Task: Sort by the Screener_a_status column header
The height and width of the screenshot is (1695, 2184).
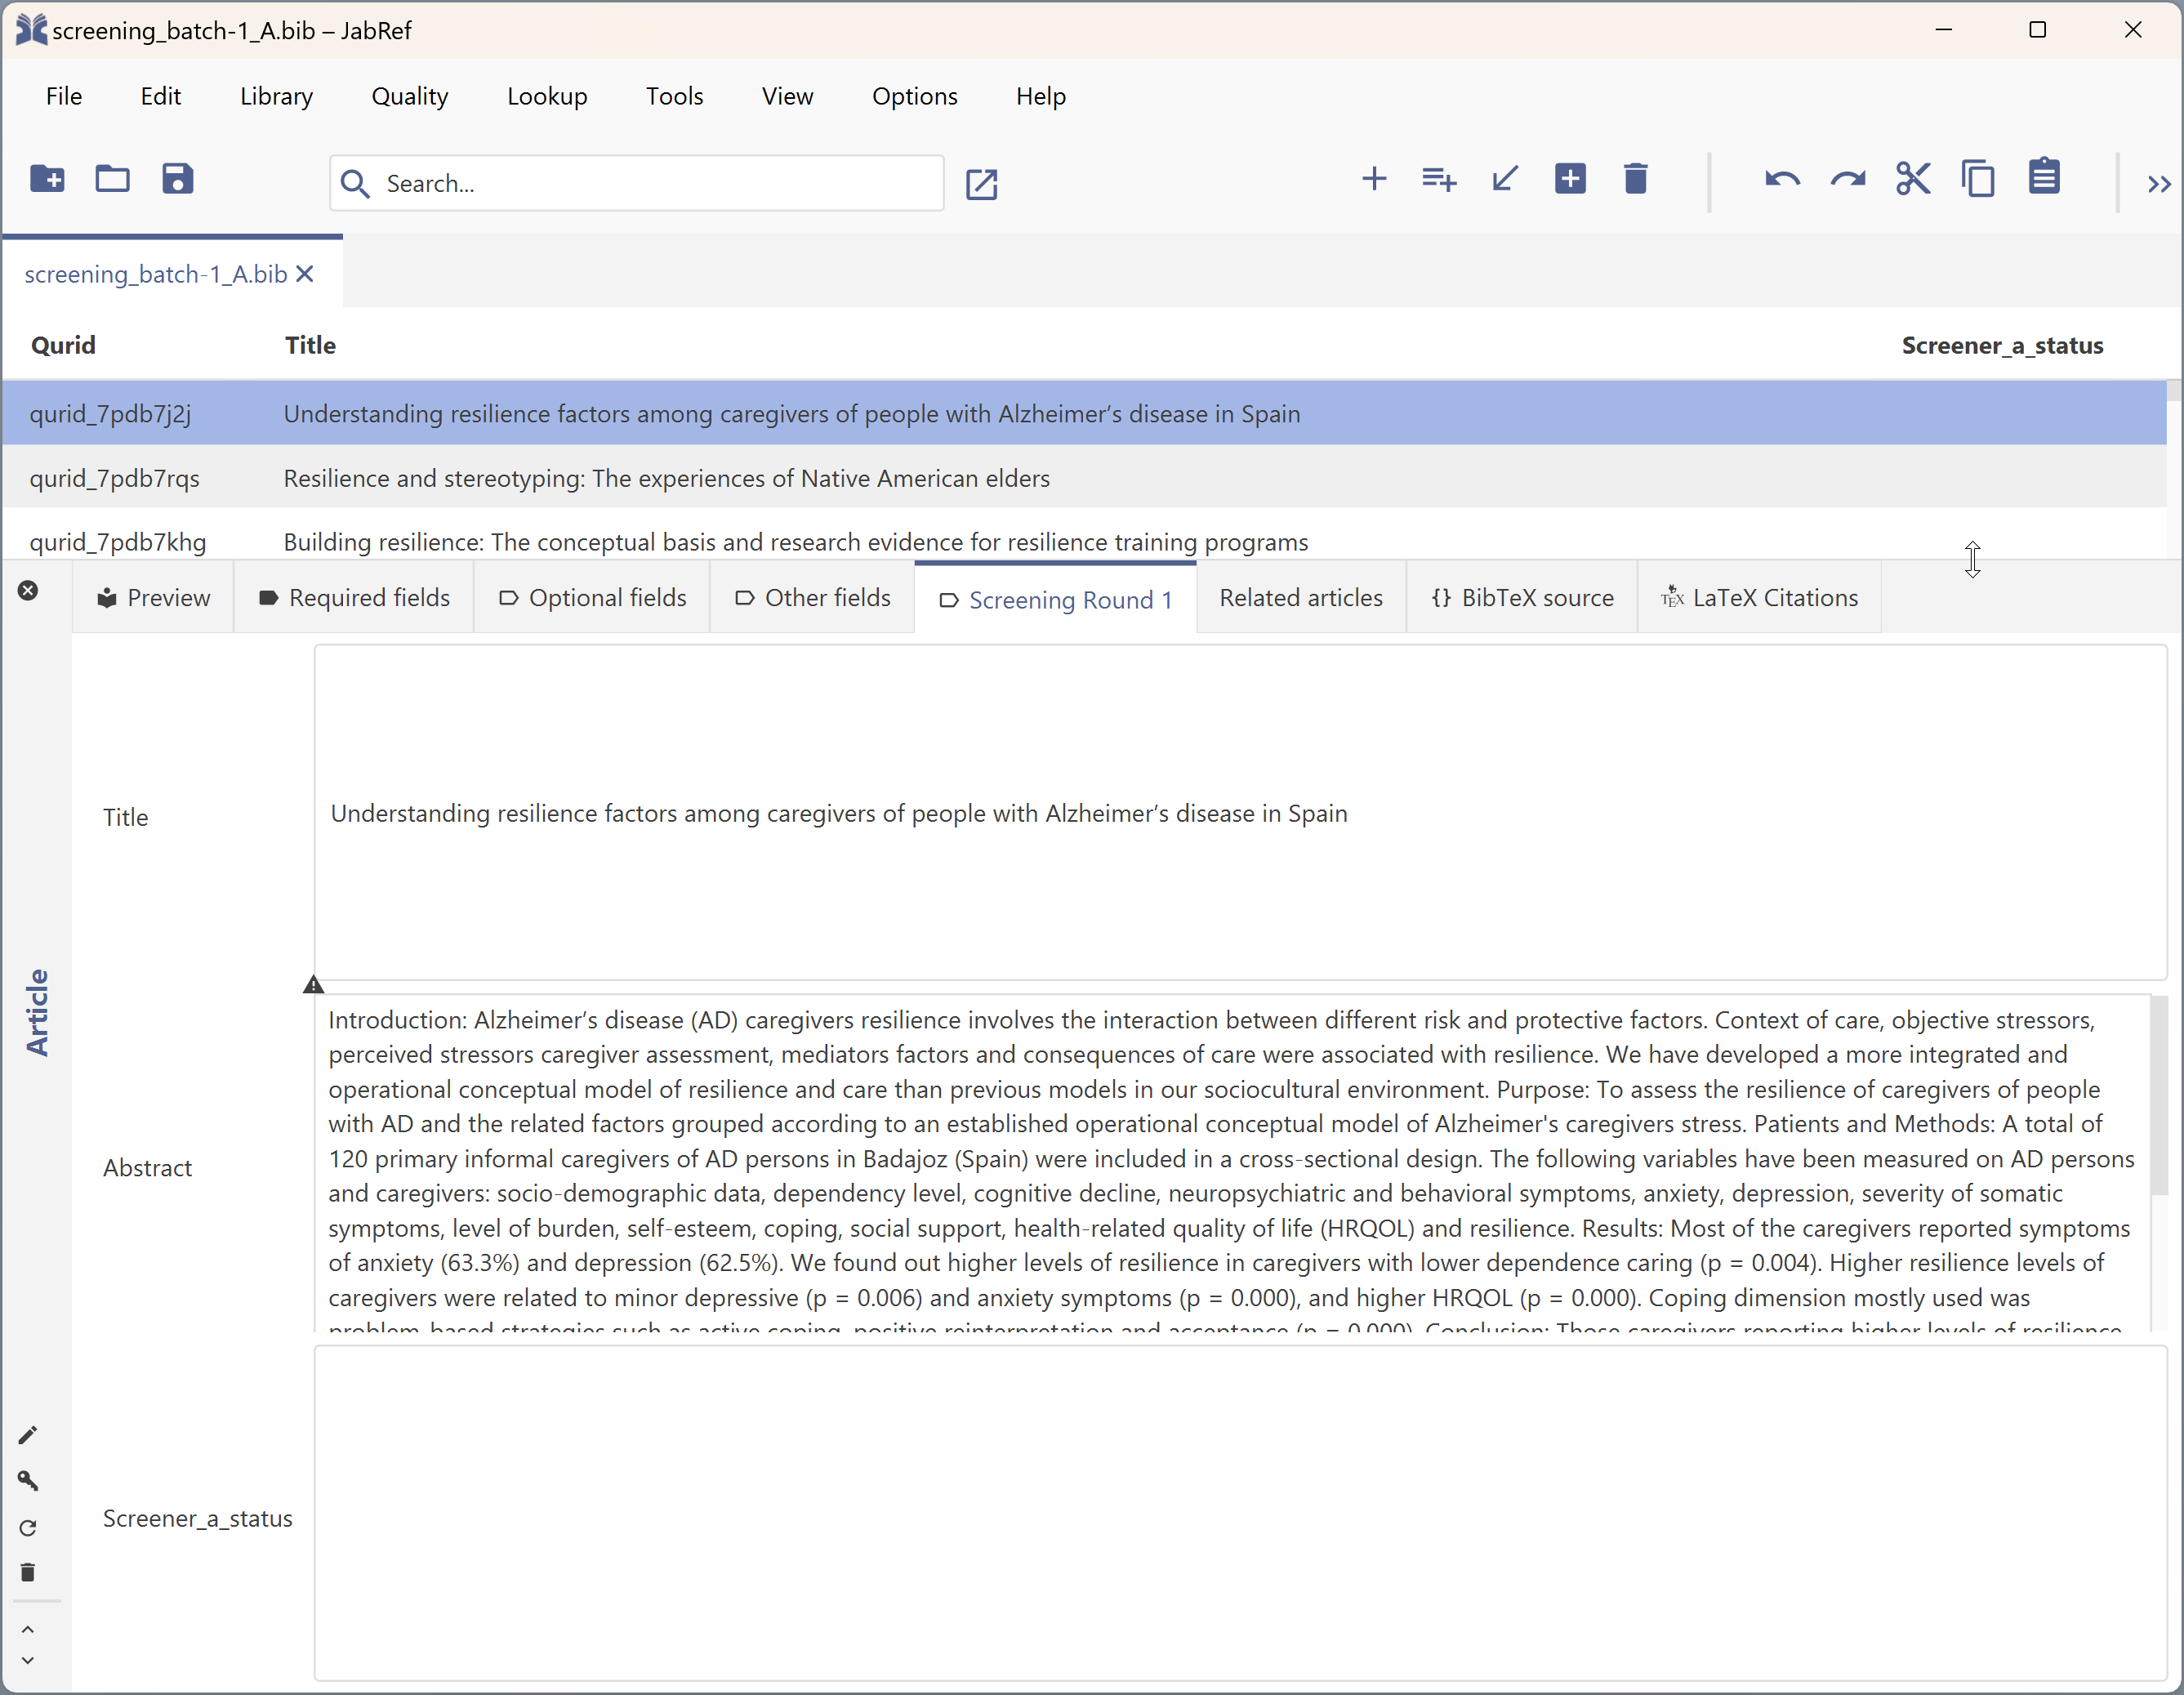Action: coord(2002,346)
